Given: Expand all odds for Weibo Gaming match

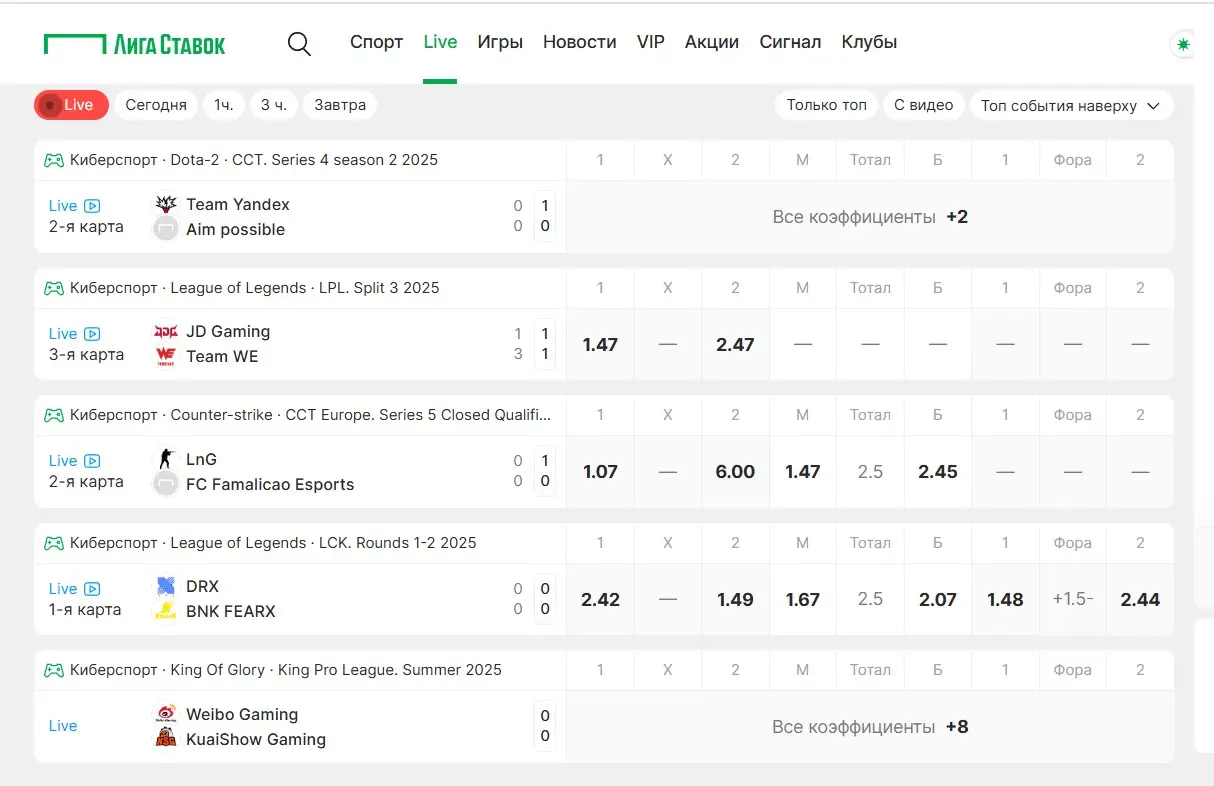Looking at the screenshot, I should pyautogui.click(x=870, y=727).
